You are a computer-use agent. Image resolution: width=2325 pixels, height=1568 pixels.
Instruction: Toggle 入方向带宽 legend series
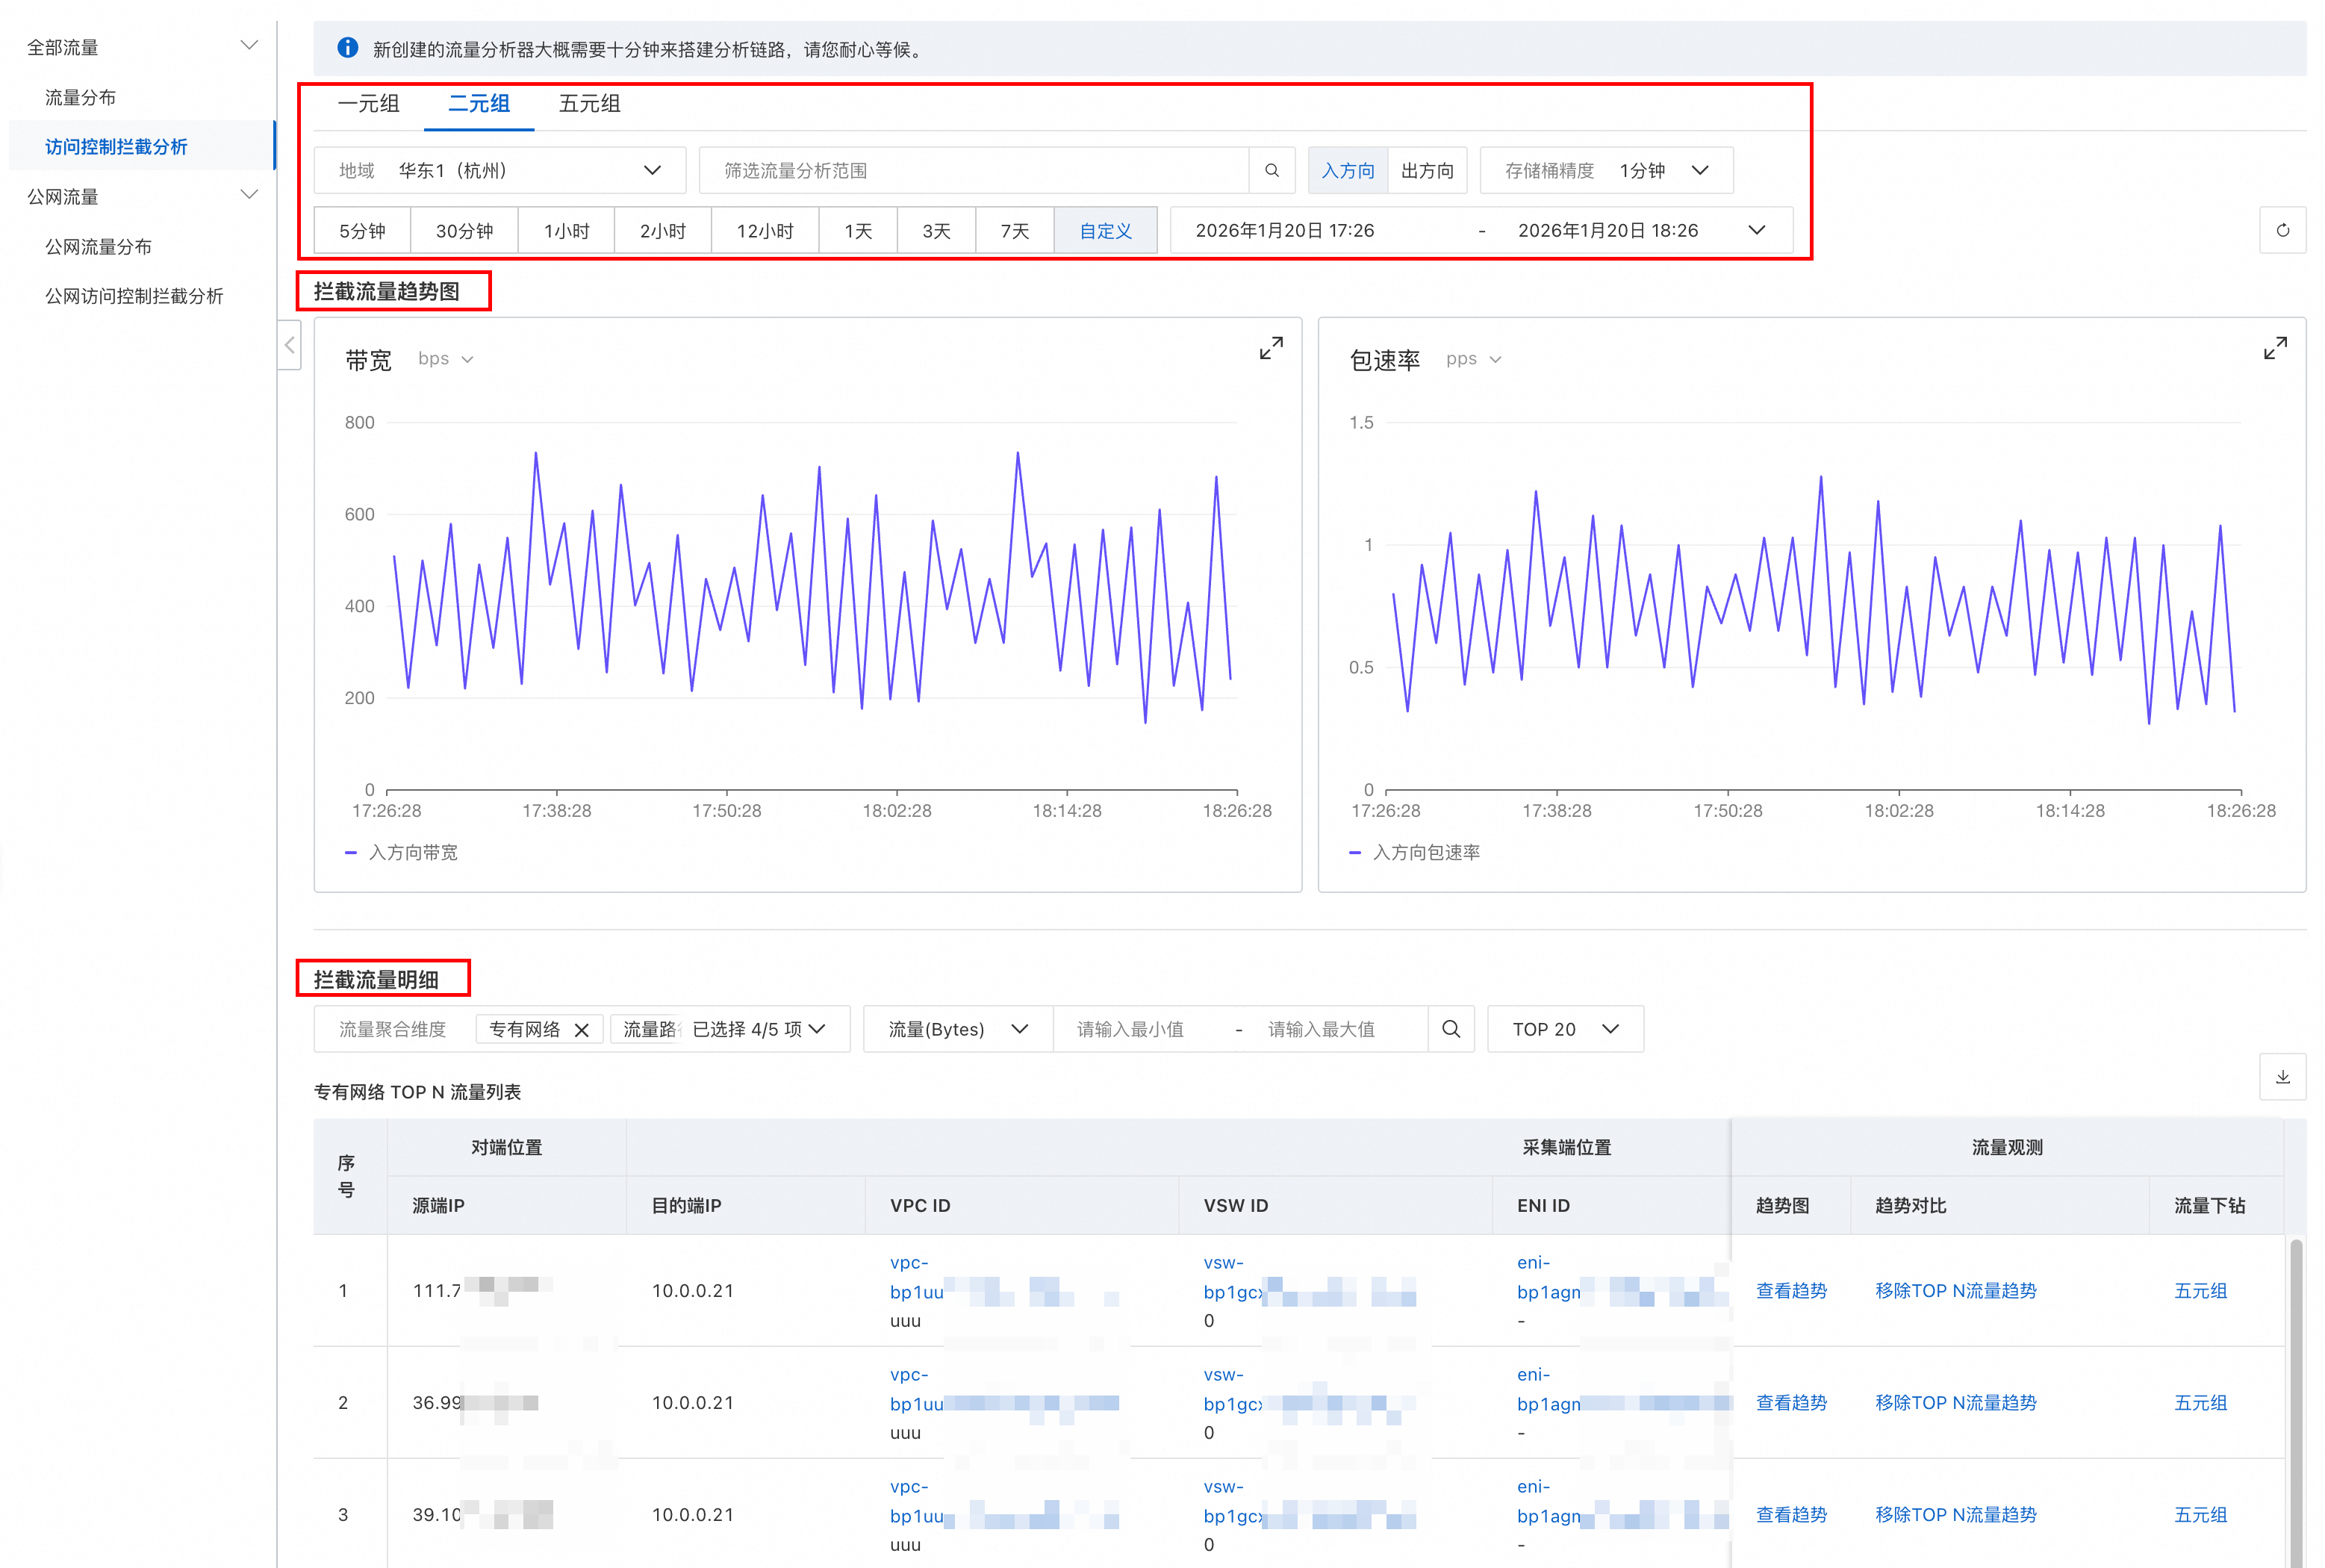(411, 852)
